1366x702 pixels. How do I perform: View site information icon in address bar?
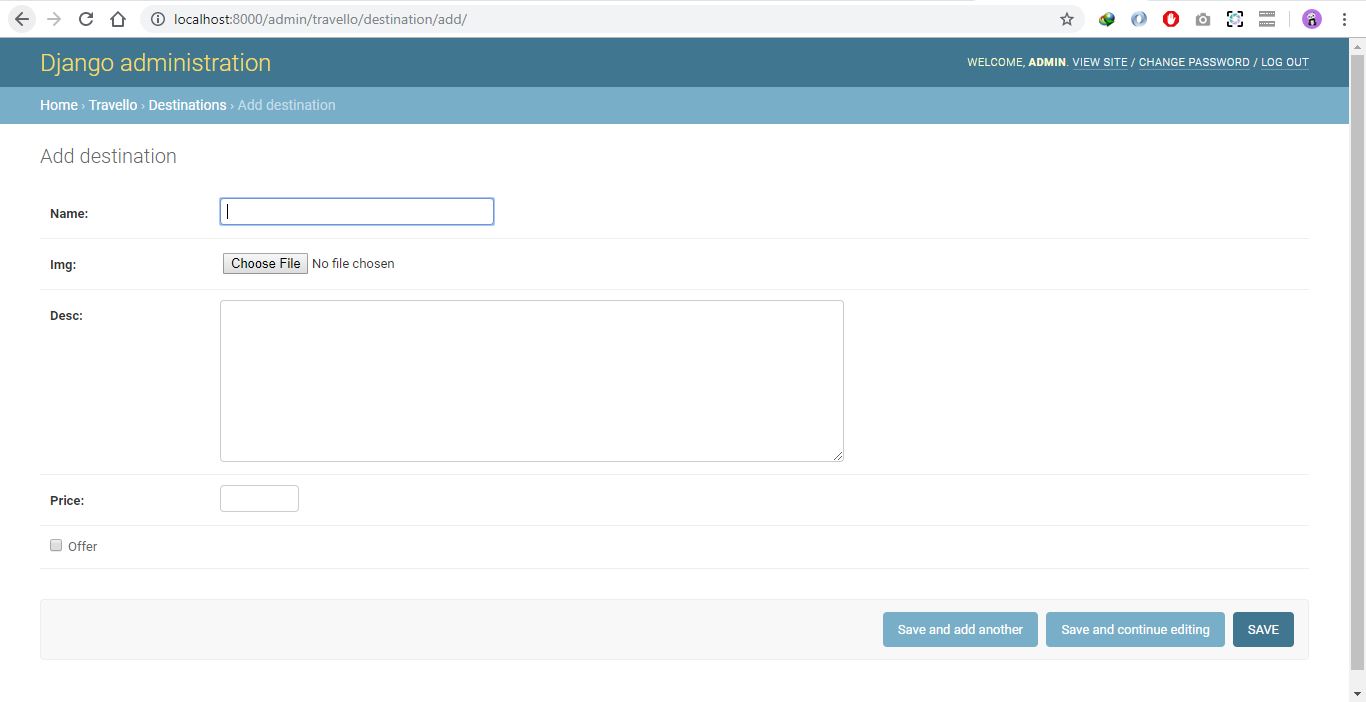(x=157, y=19)
